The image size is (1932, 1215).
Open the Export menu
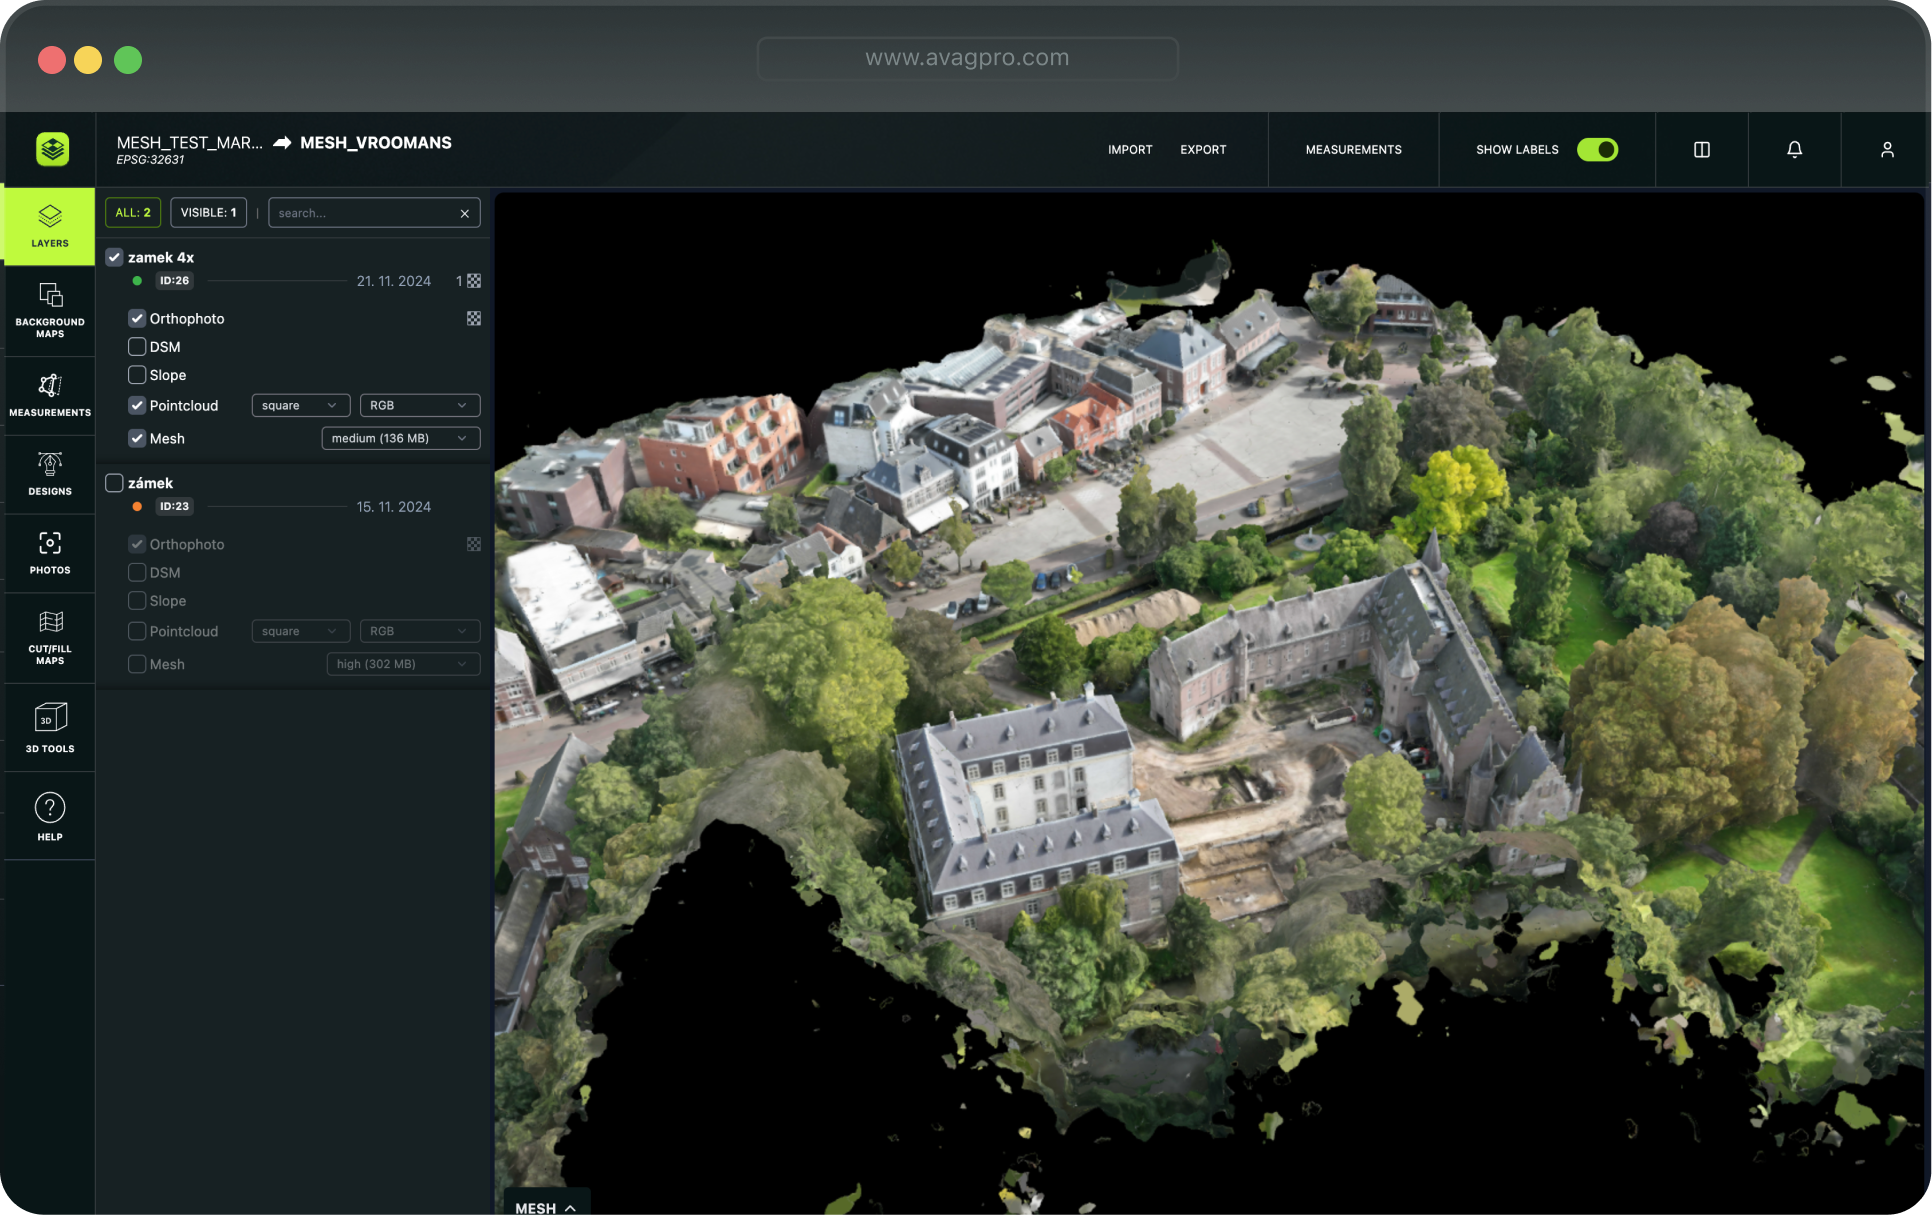tap(1202, 150)
